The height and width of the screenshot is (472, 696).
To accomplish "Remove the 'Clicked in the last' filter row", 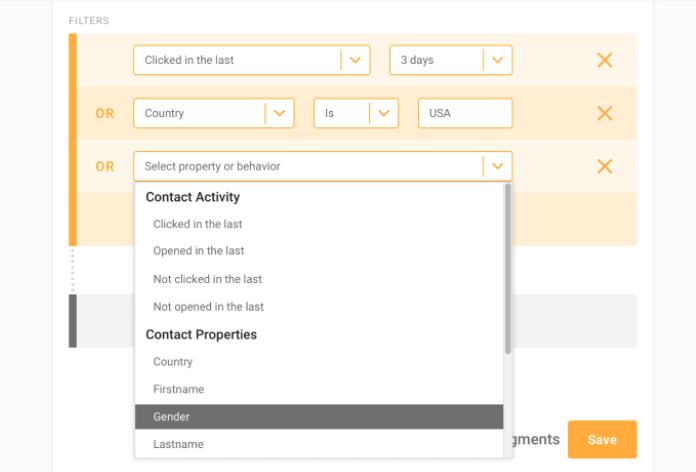I will 605,60.
